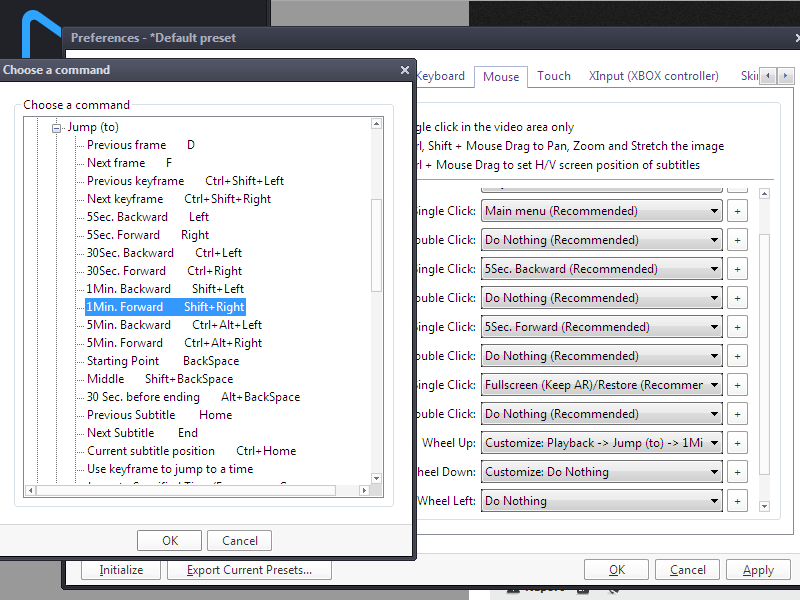Select Current subtitle position command

click(x=191, y=451)
